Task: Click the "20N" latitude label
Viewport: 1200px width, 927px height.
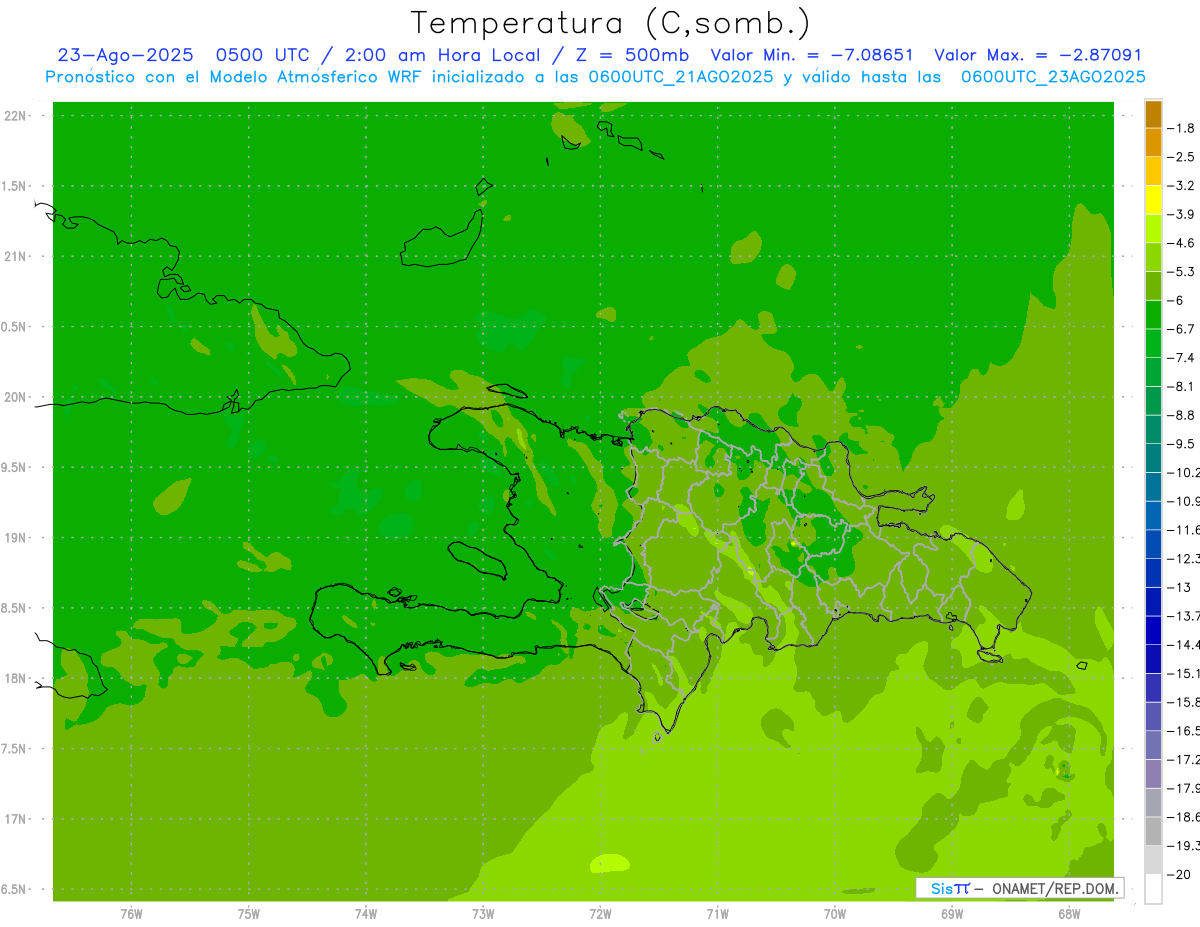Action: point(15,397)
